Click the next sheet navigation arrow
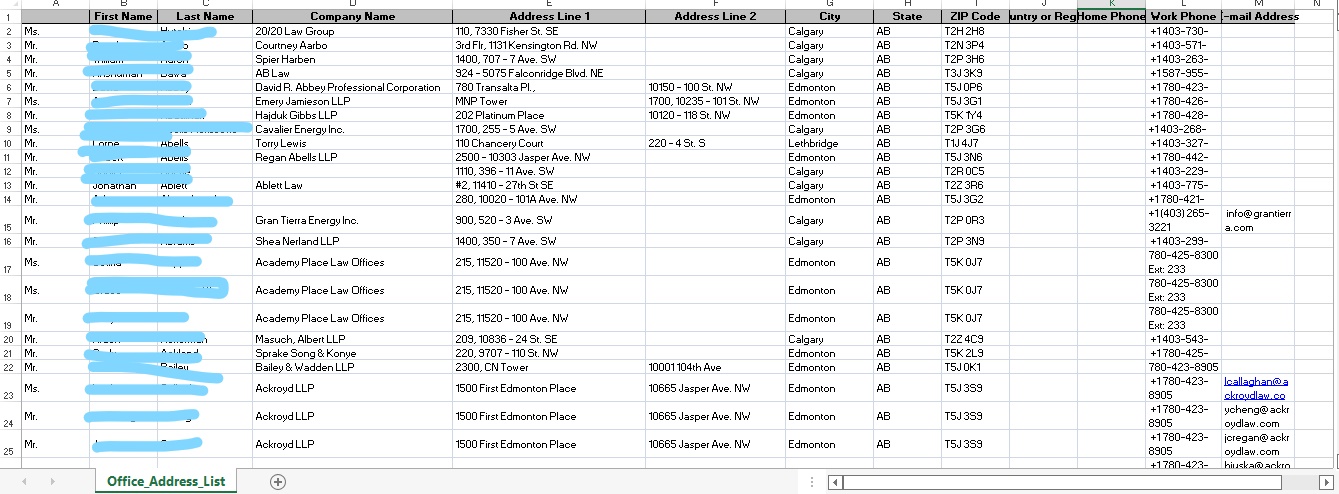1339x494 pixels. pos(52,482)
